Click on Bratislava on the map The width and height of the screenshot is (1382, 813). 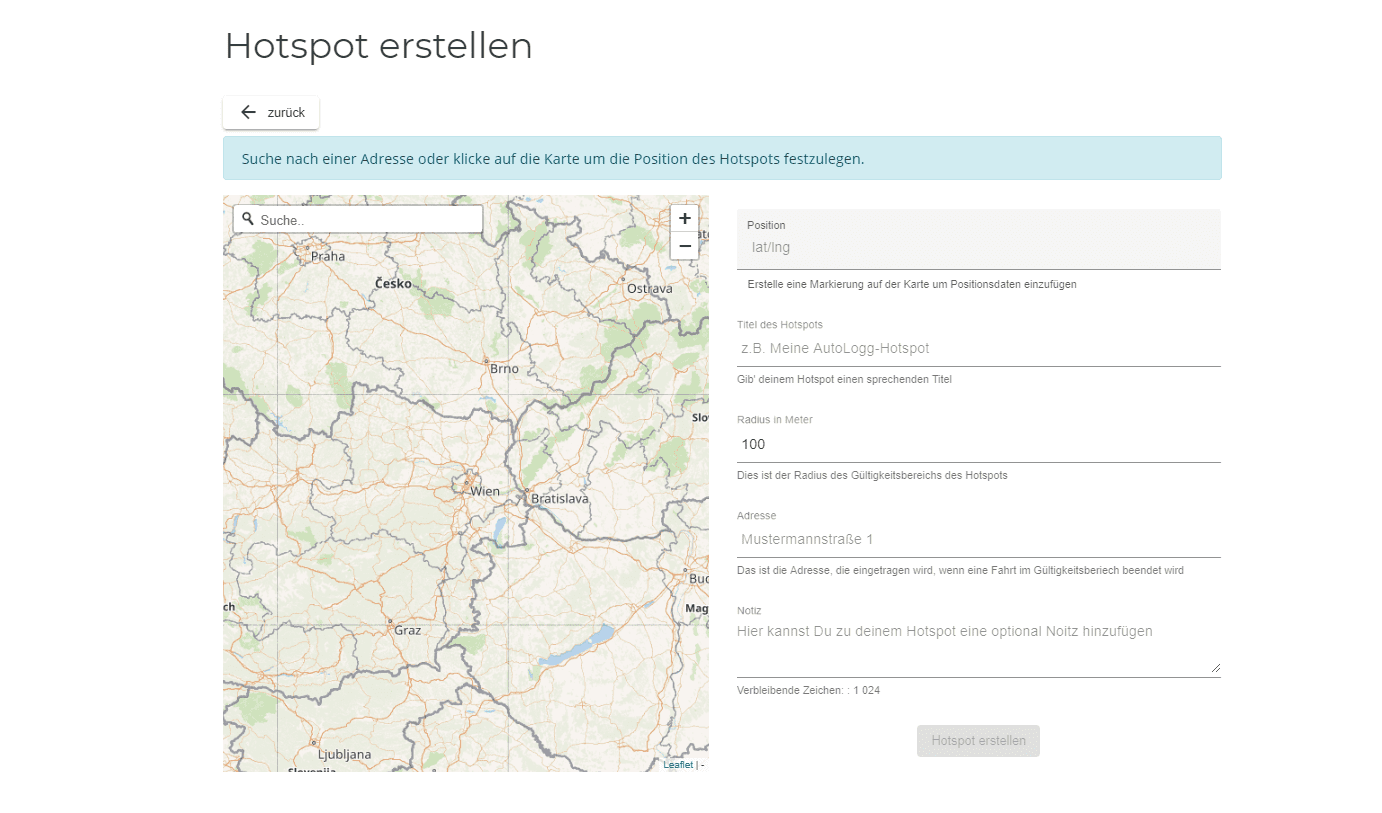[559, 498]
